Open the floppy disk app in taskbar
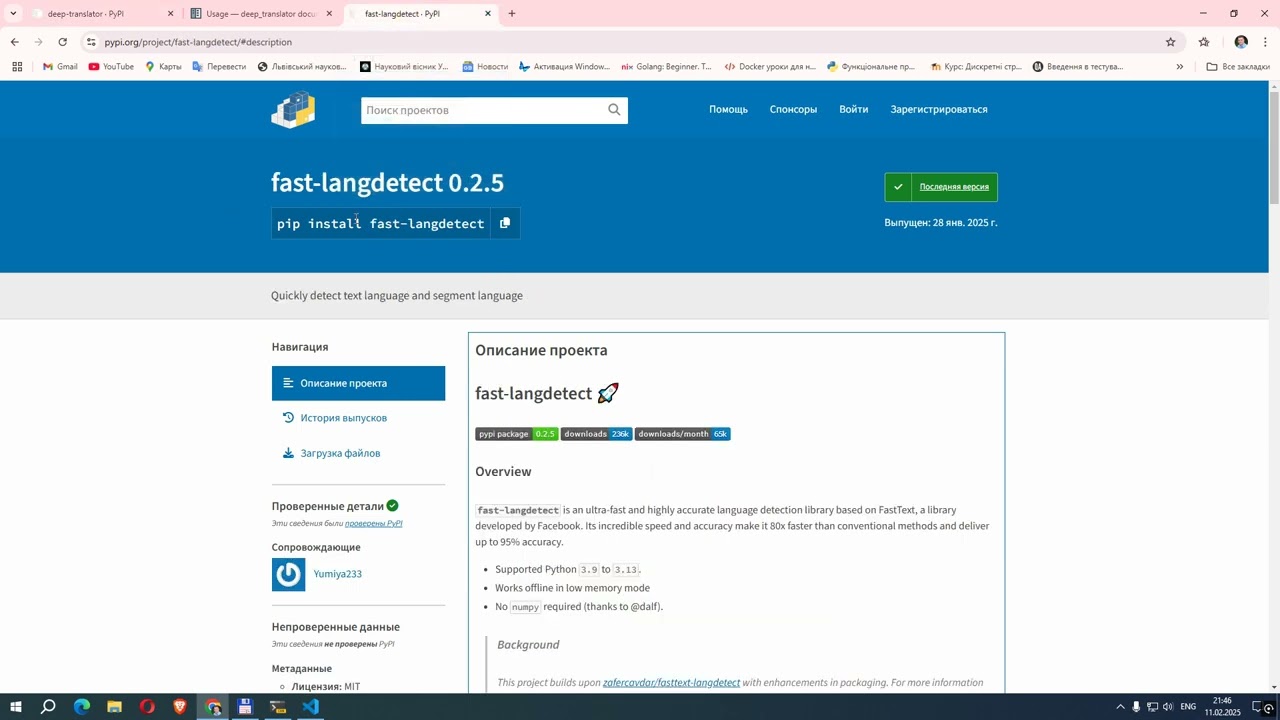 pos(245,707)
